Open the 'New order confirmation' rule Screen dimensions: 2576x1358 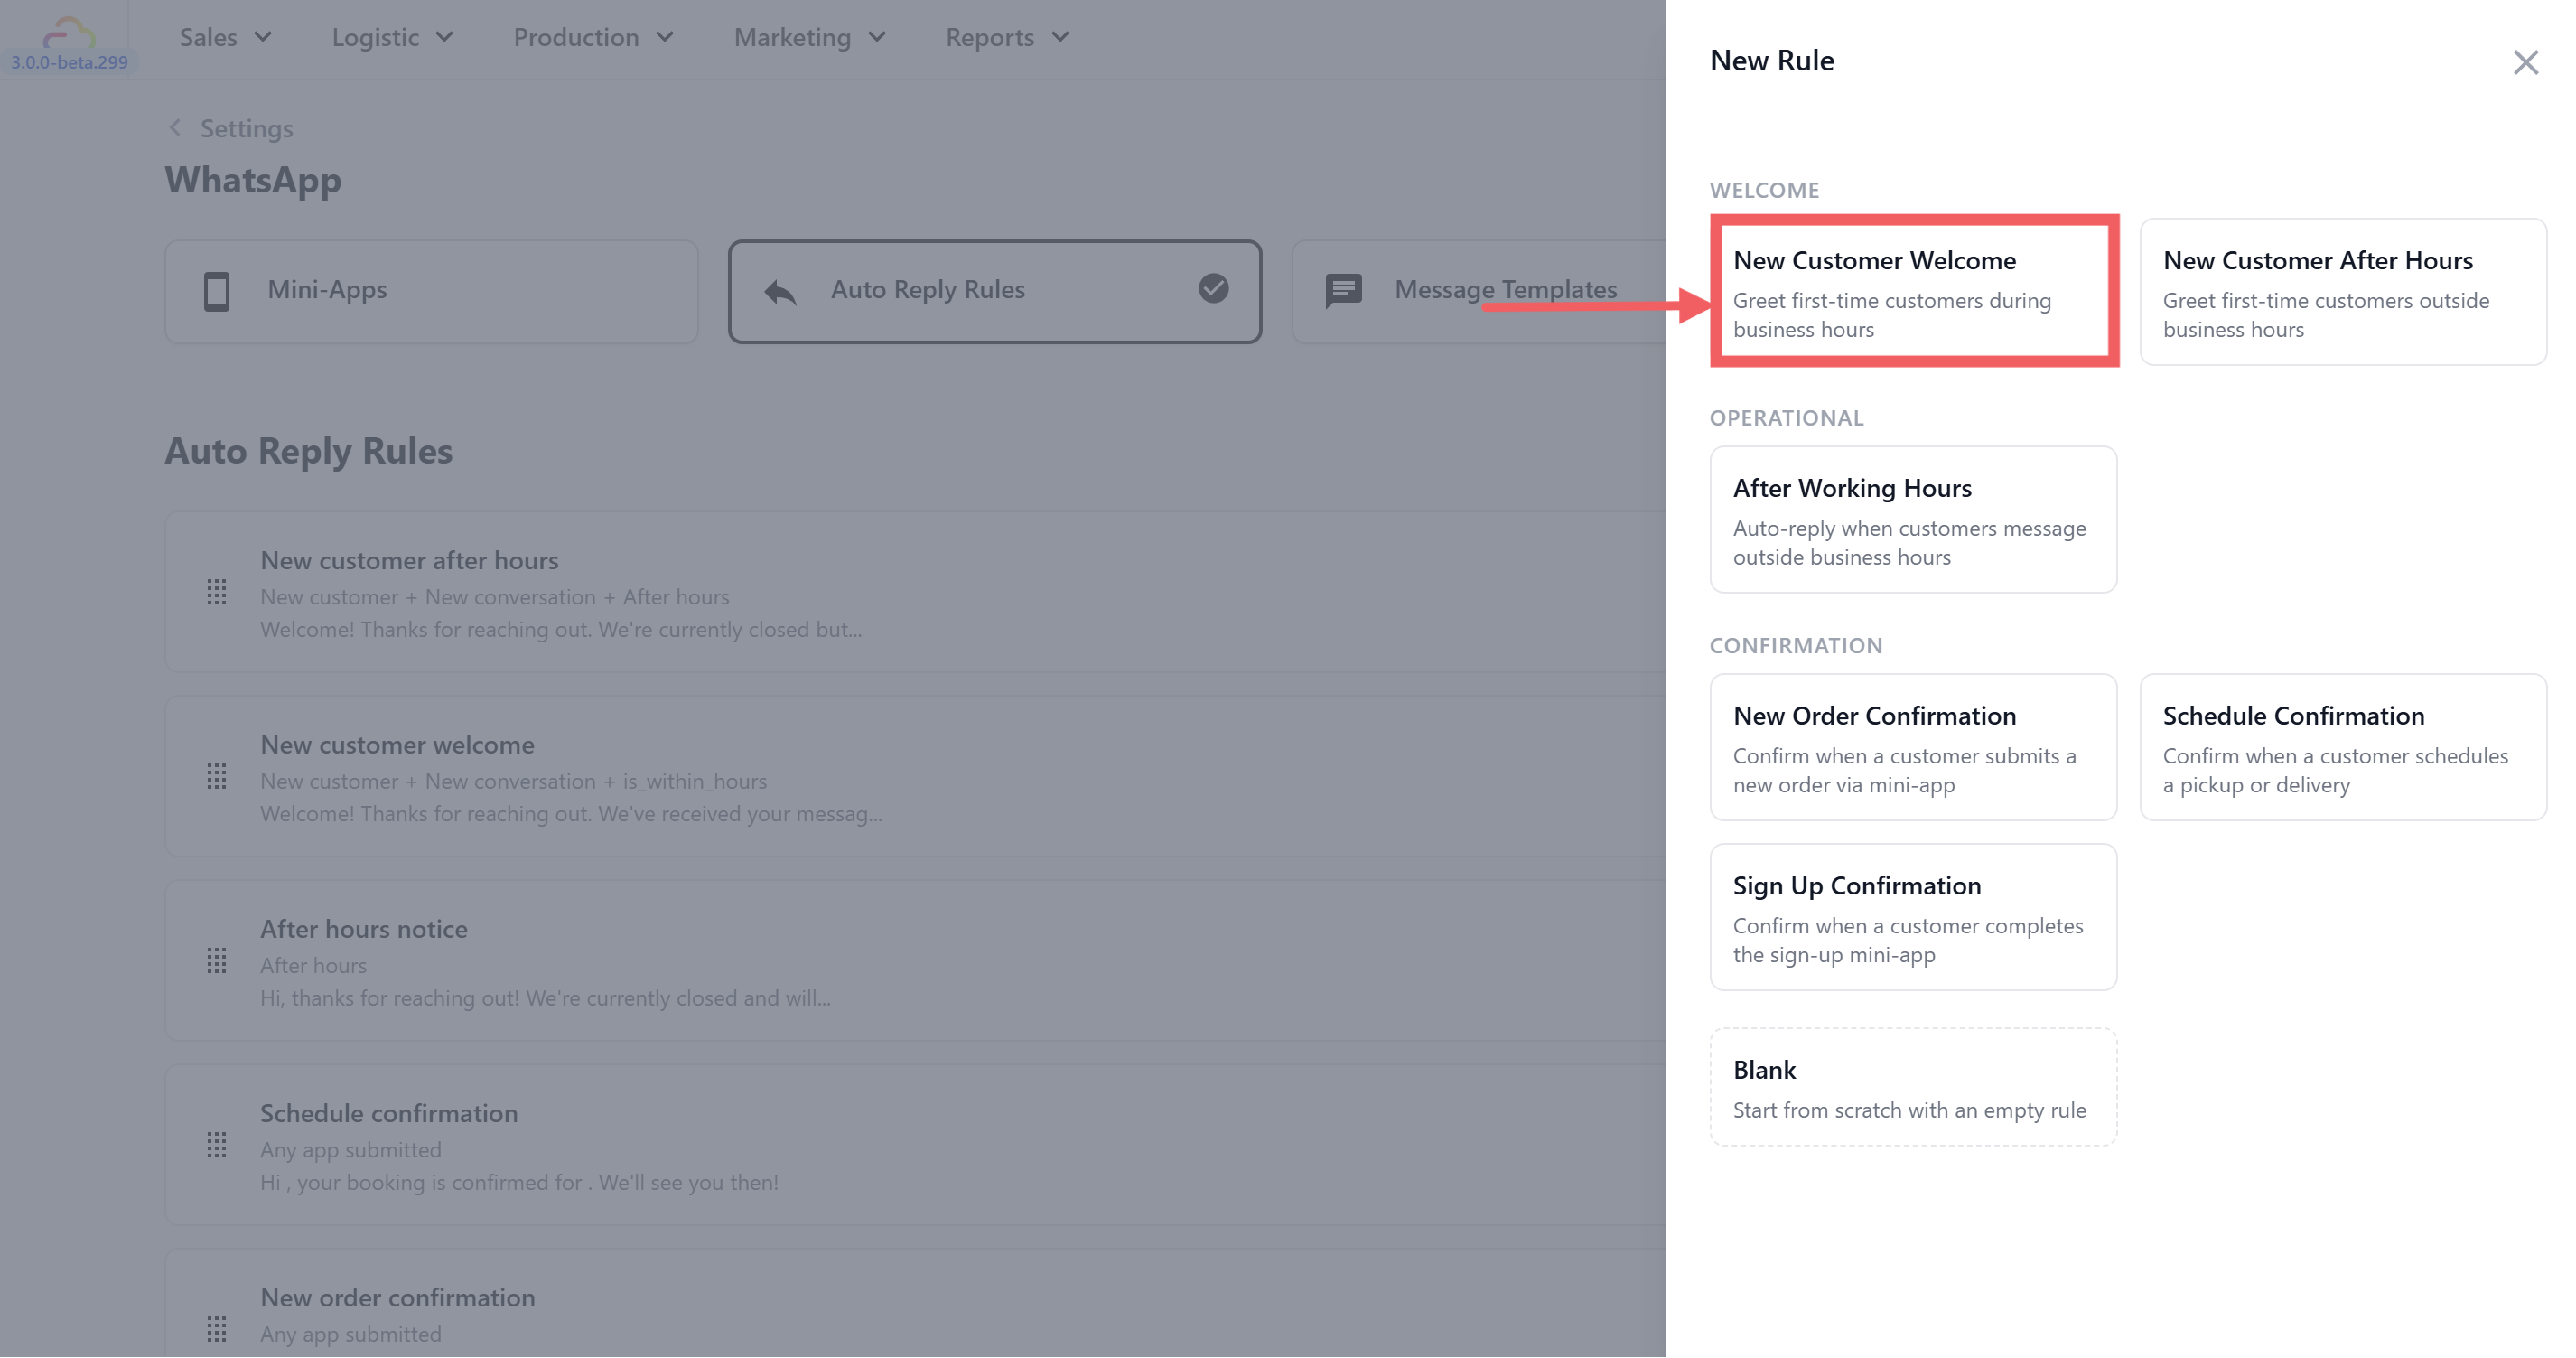(x=915, y=1303)
